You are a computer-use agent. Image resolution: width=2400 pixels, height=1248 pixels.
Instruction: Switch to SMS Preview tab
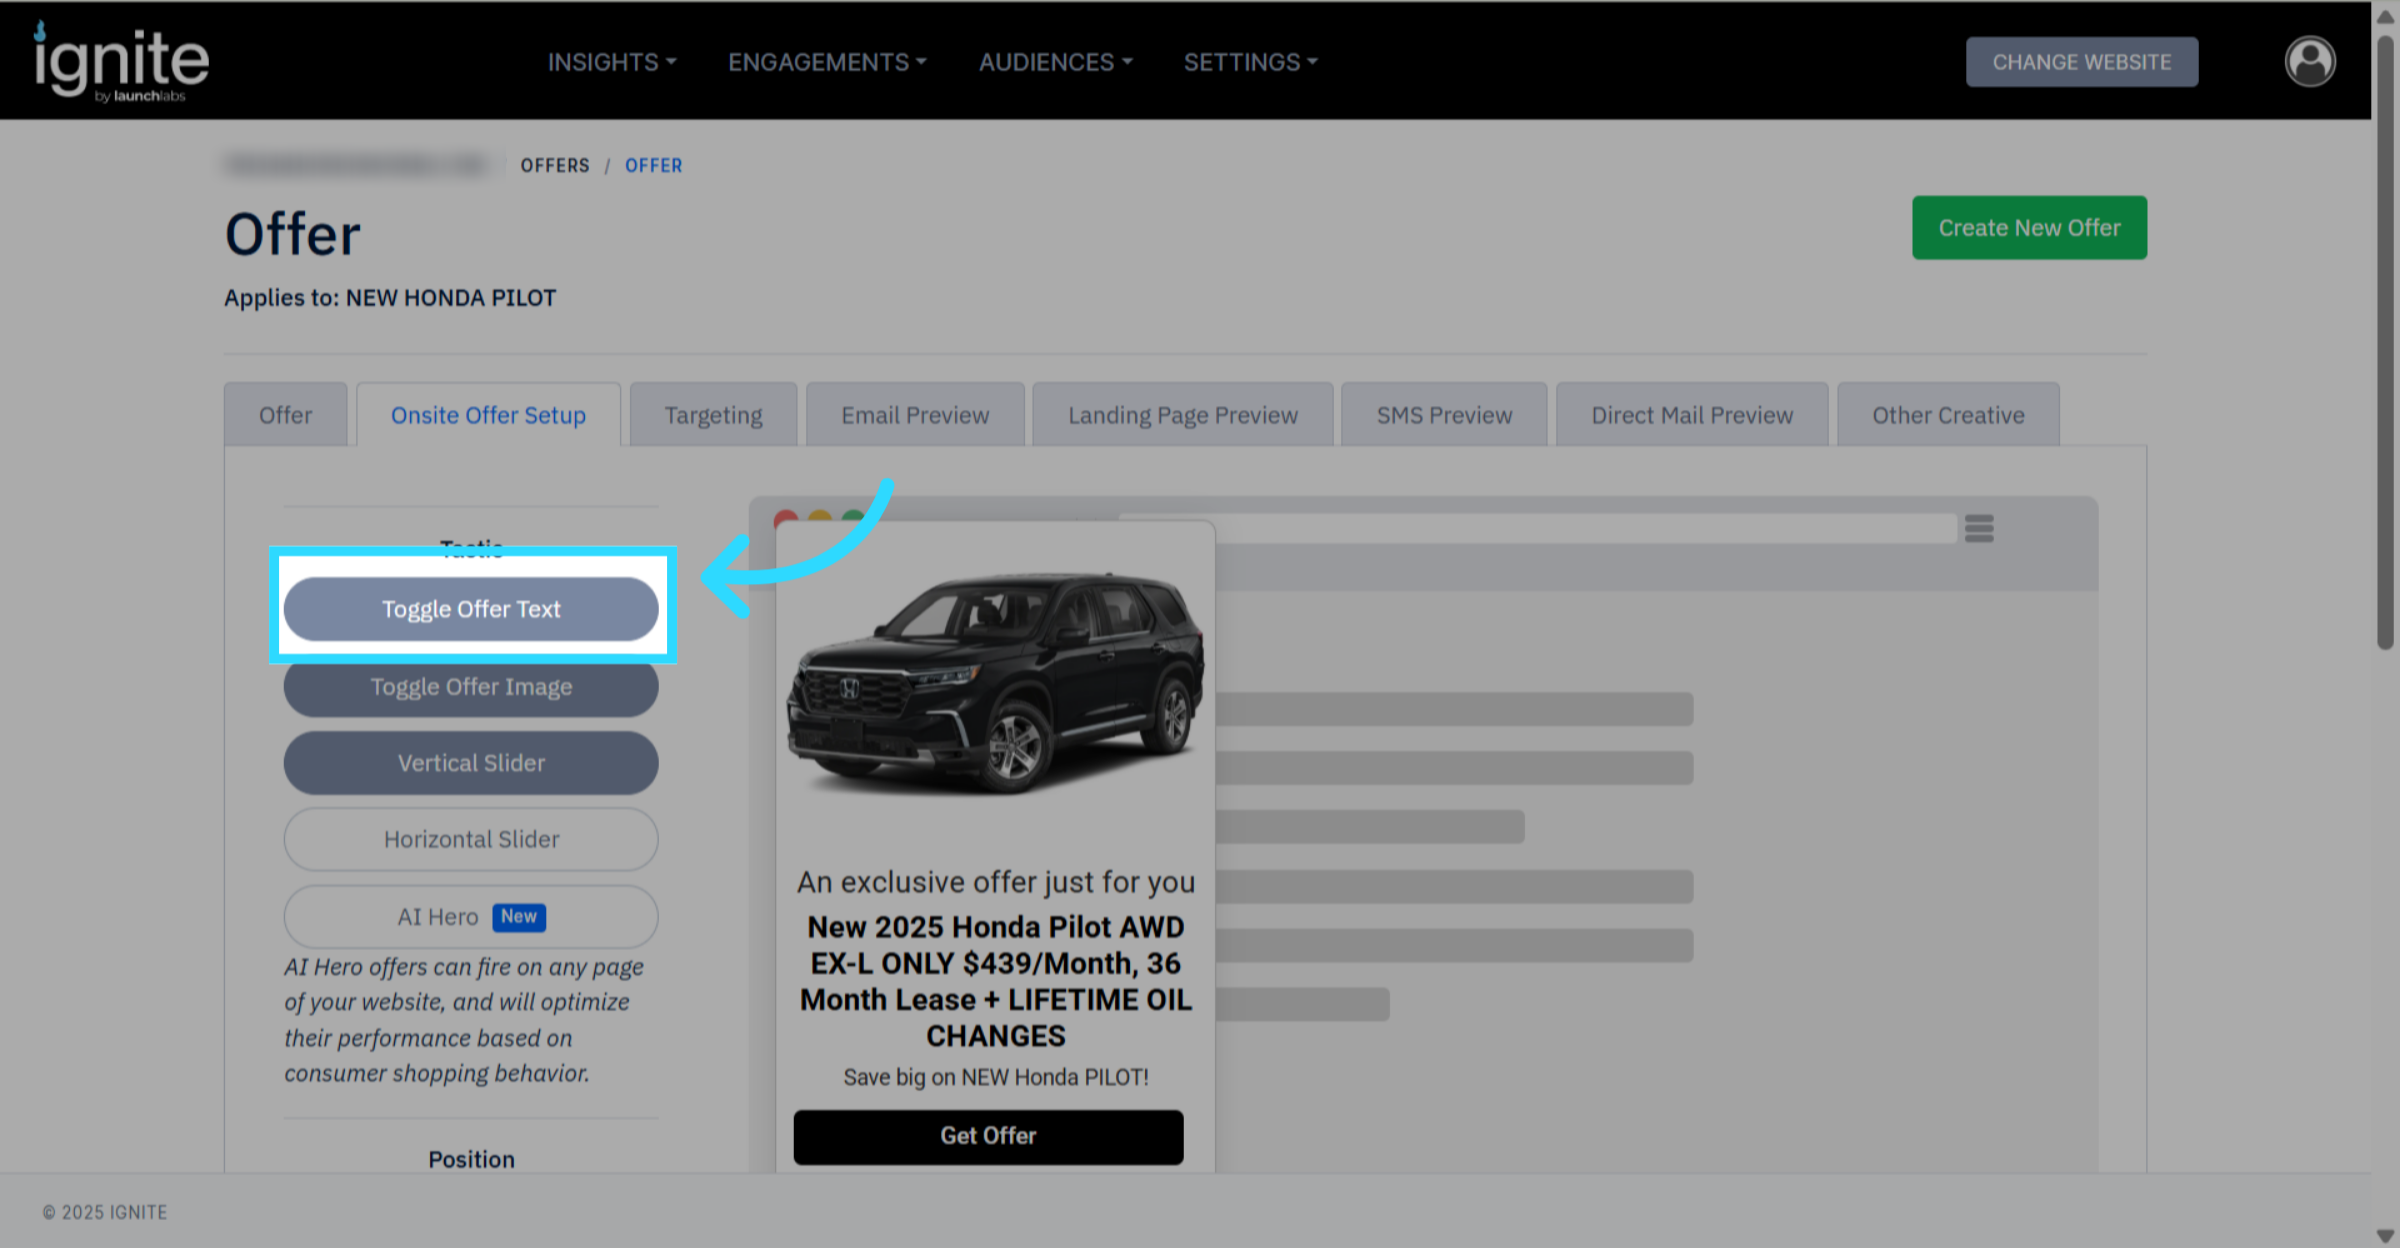coord(1443,415)
